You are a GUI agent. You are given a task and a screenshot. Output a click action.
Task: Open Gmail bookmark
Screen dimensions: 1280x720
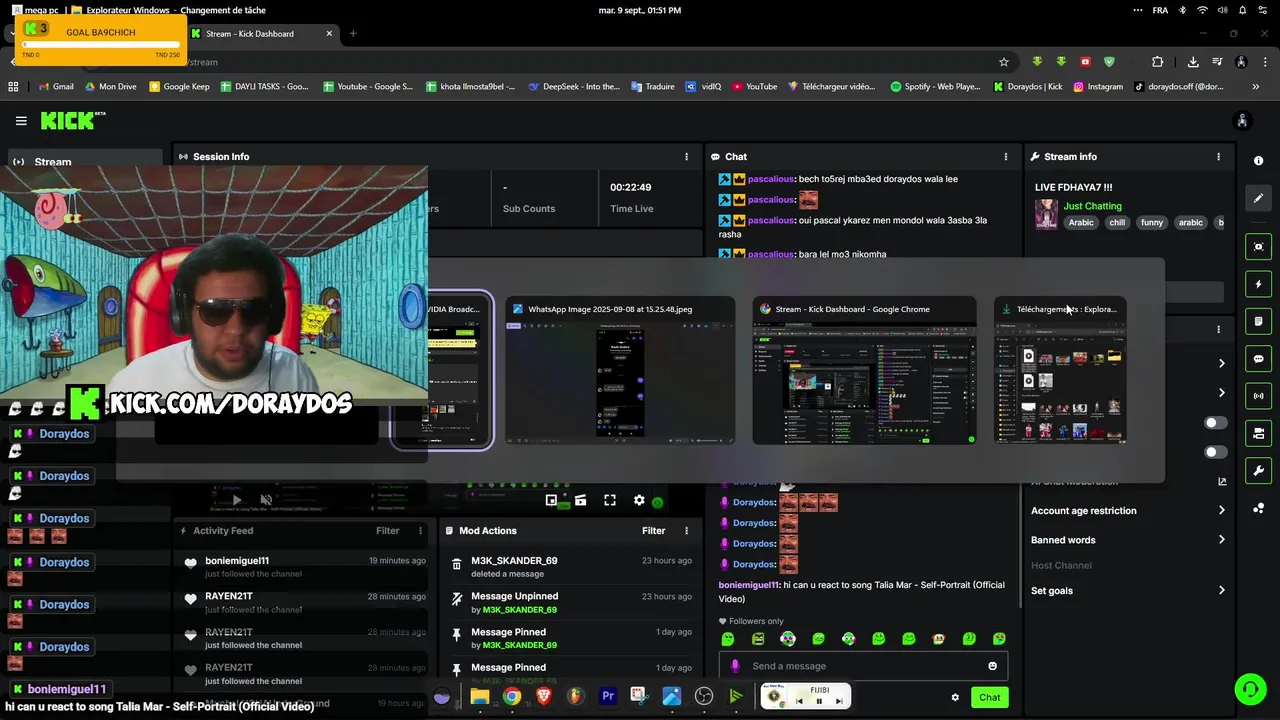pos(56,87)
